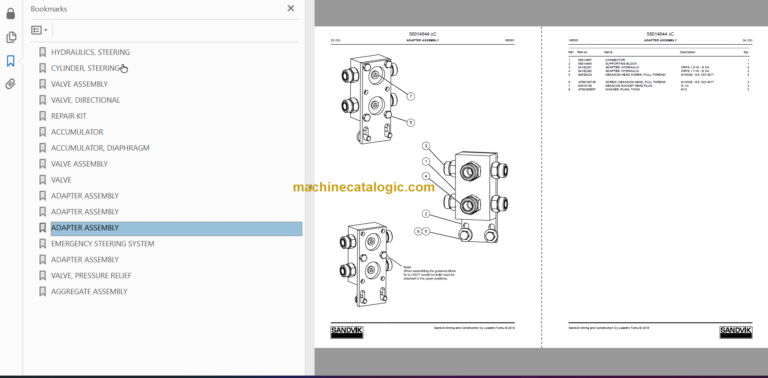This screenshot has width=768, height=378.
Task: Open the security lock panel icon
Action: click(x=11, y=14)
